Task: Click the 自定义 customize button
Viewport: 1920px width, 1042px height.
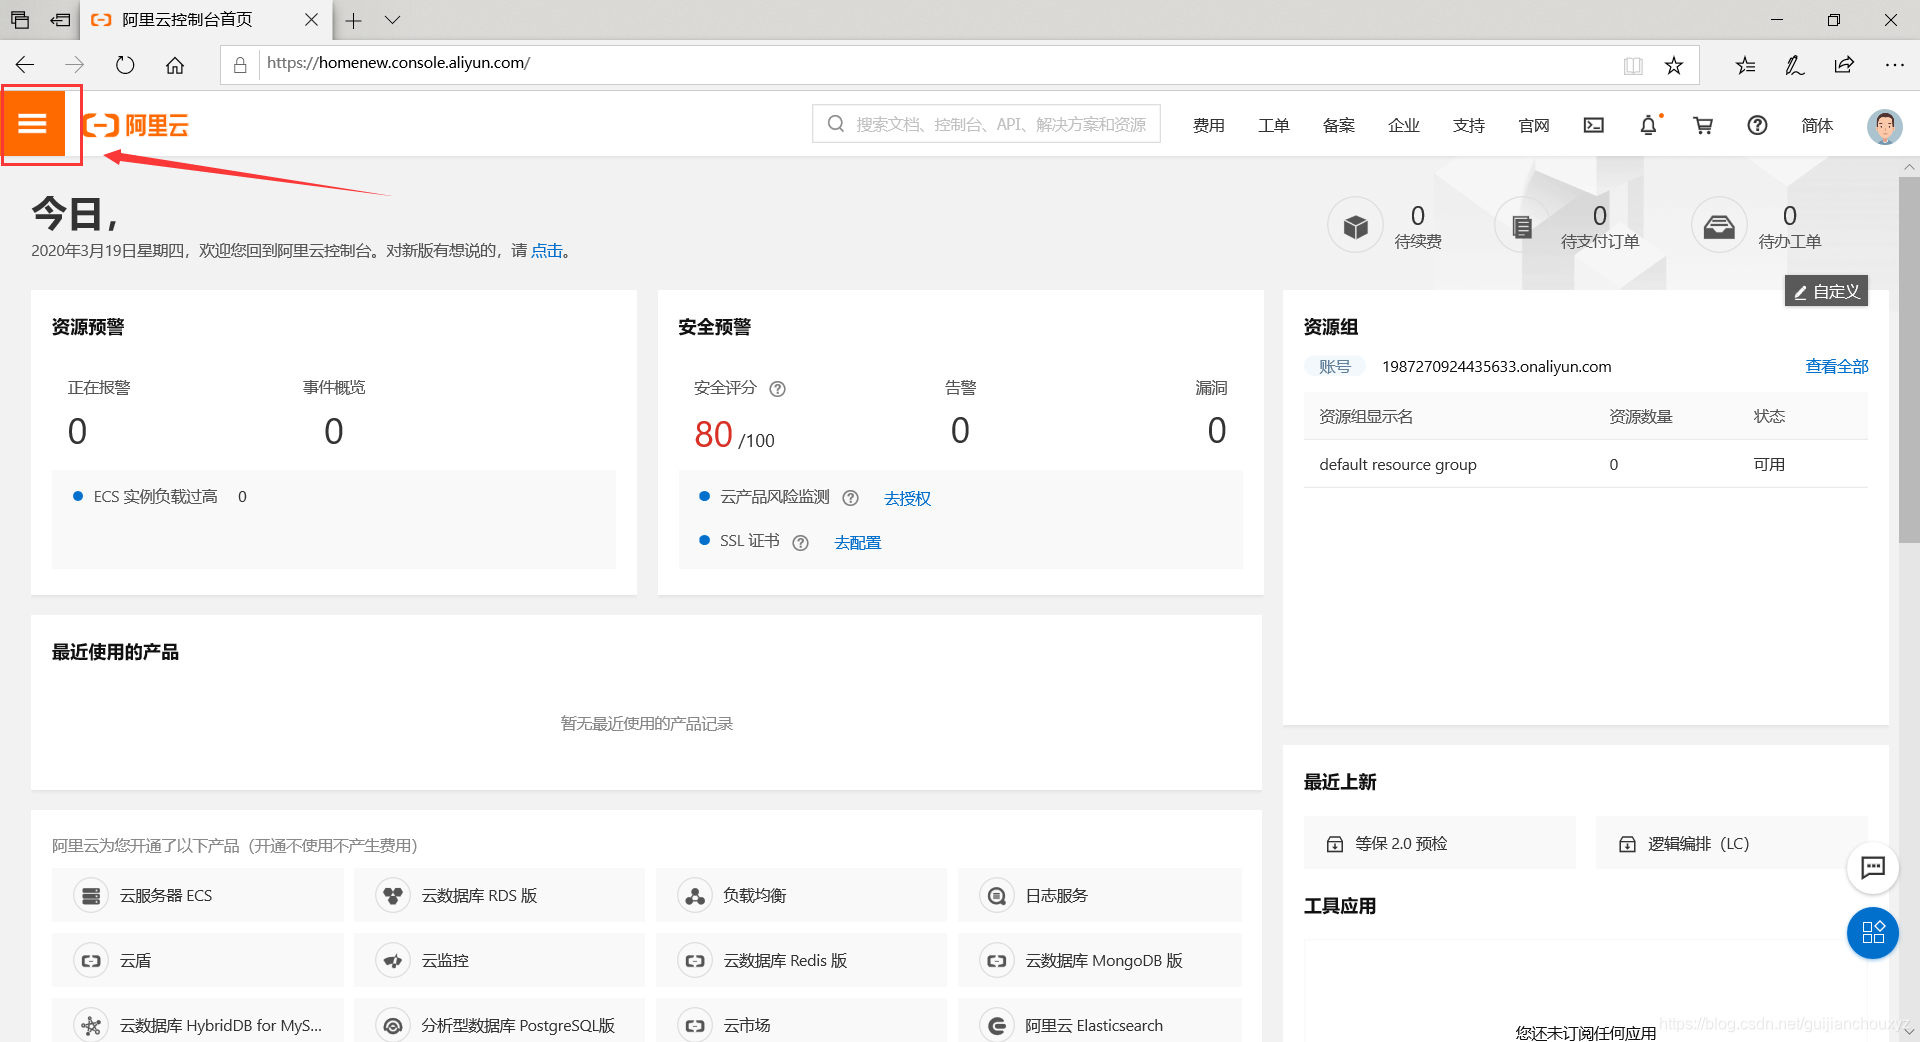Action: 1826,291
